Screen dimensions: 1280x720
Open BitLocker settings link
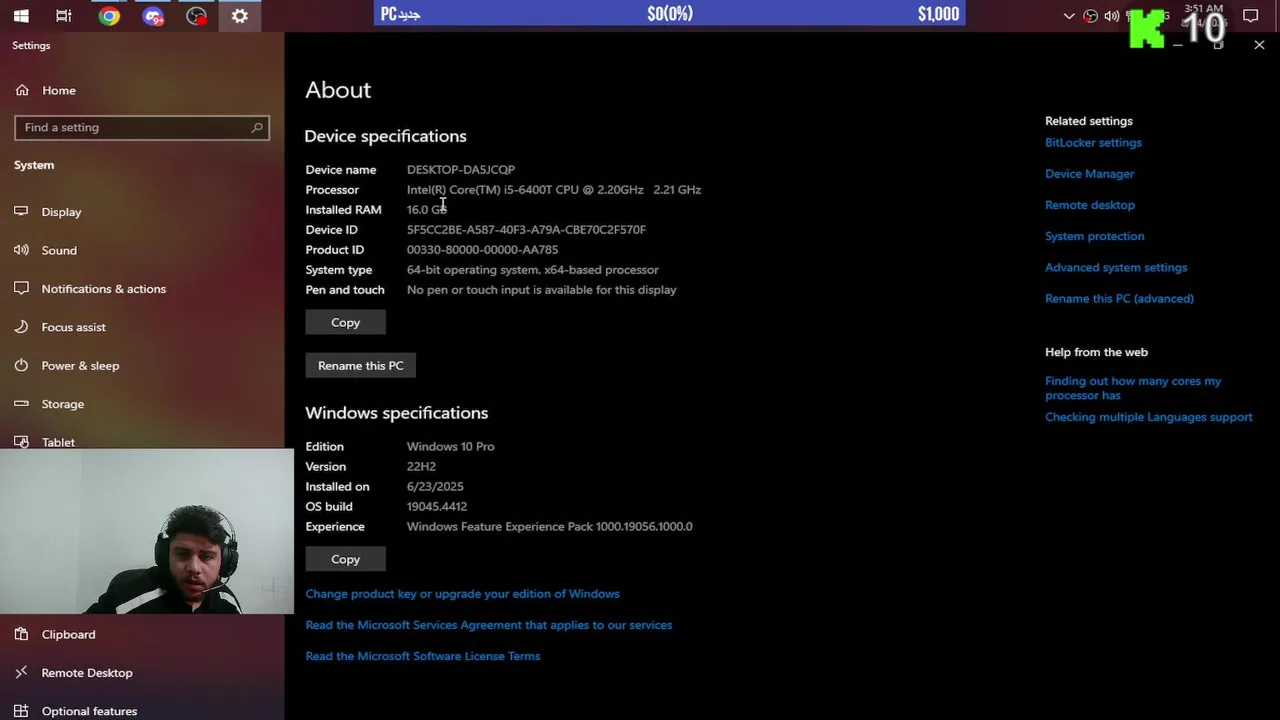click(x=1093, y=143)
